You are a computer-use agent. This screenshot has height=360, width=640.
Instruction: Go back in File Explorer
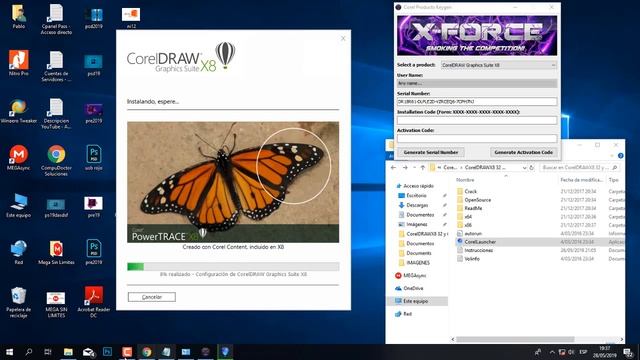point(393,167)
